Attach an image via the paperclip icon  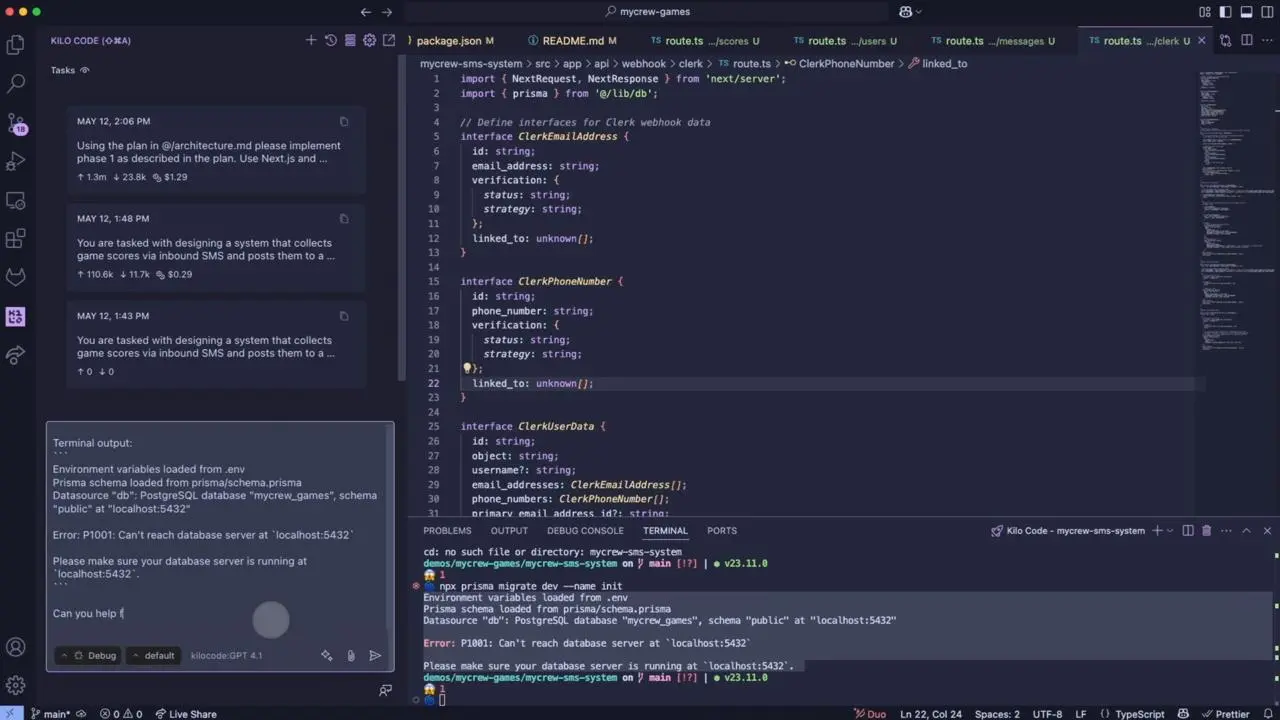(x=350, y=655)
